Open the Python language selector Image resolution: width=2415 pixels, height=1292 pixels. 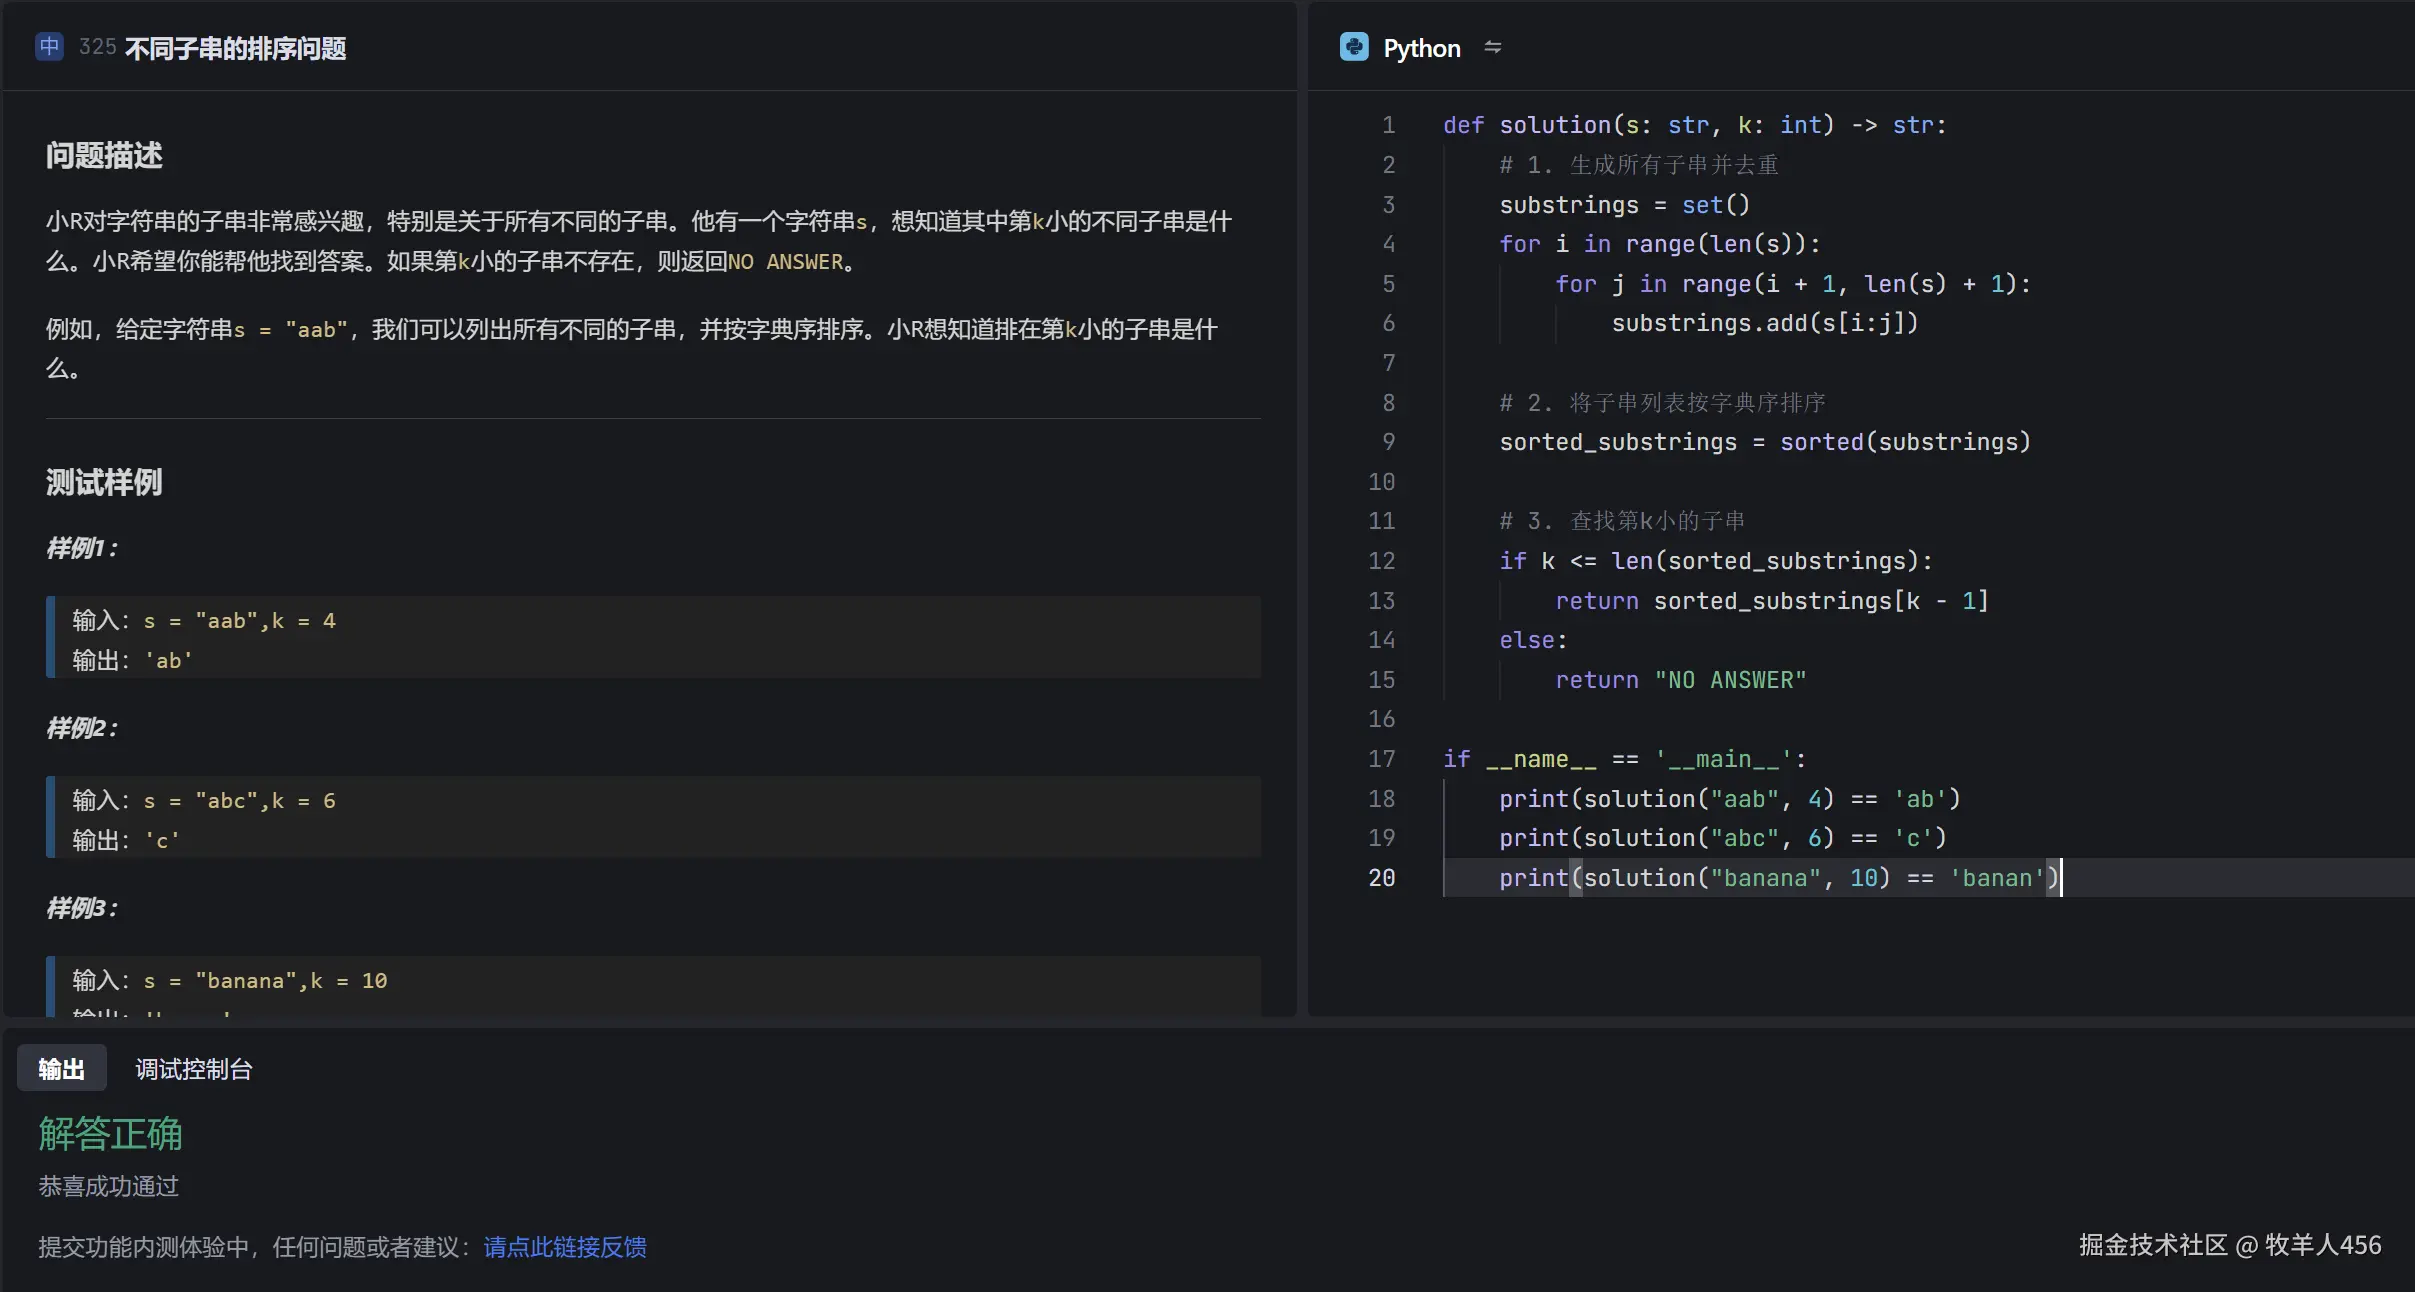pos(1420,48)
